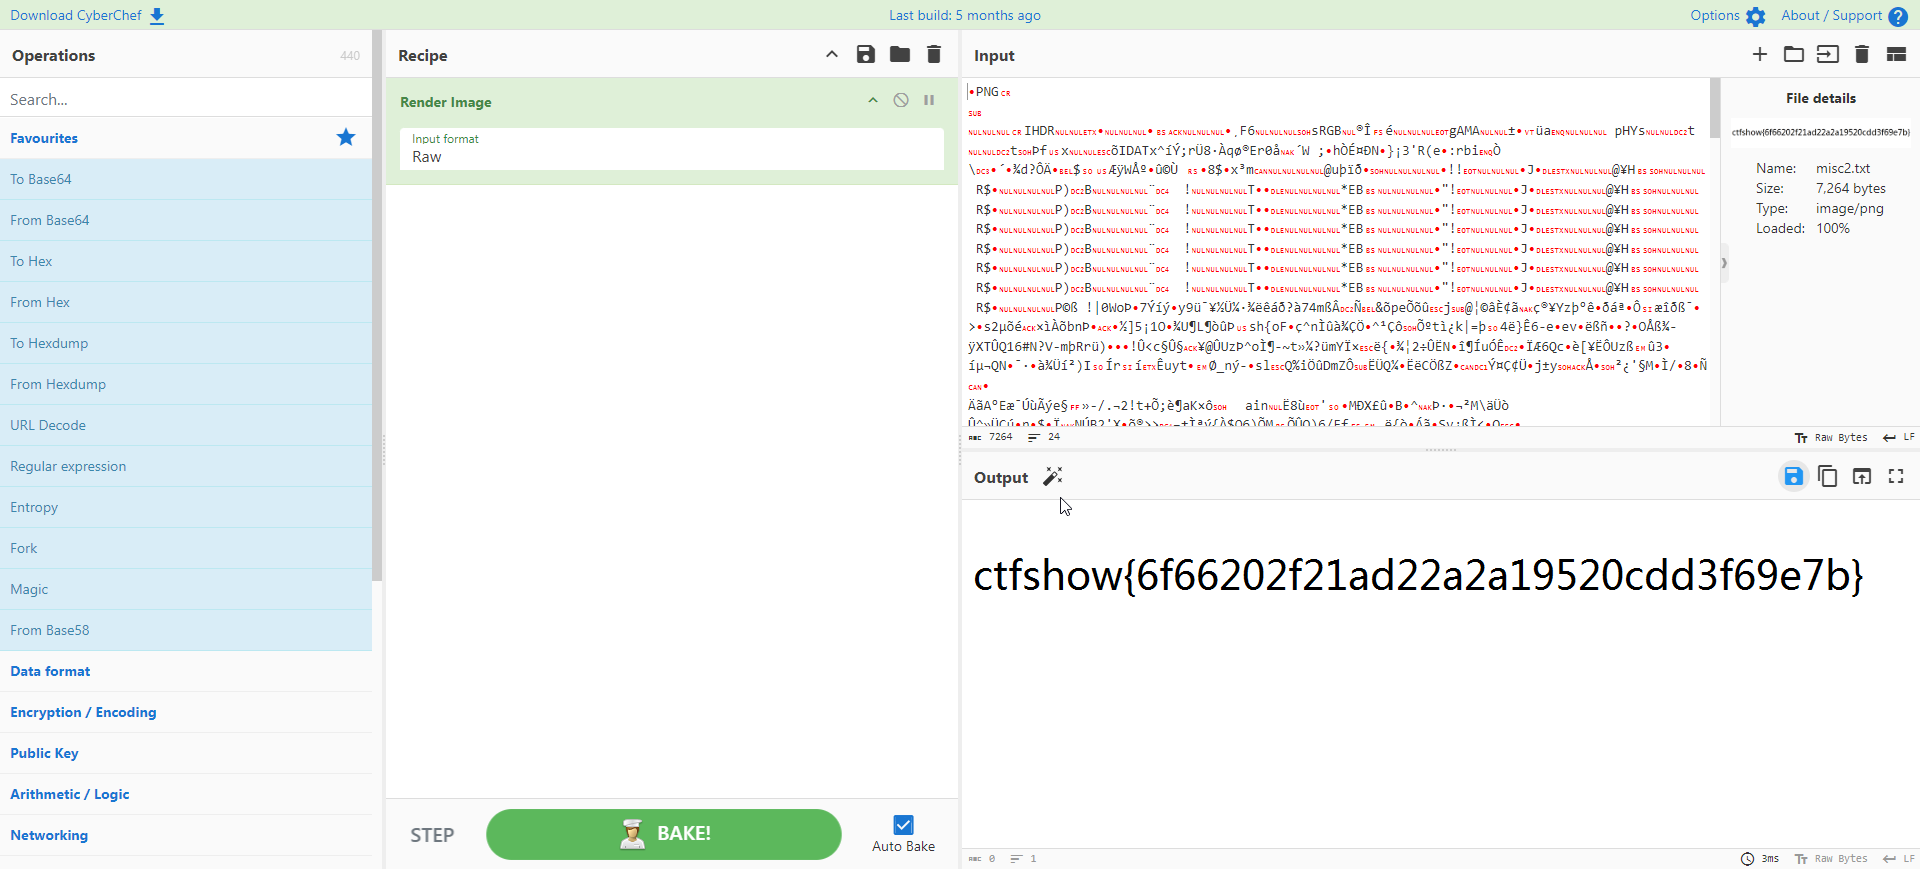Screen dimensions: 1920x869
Task: Click the output bake time indicator
Action: [x=1760, y=859]
